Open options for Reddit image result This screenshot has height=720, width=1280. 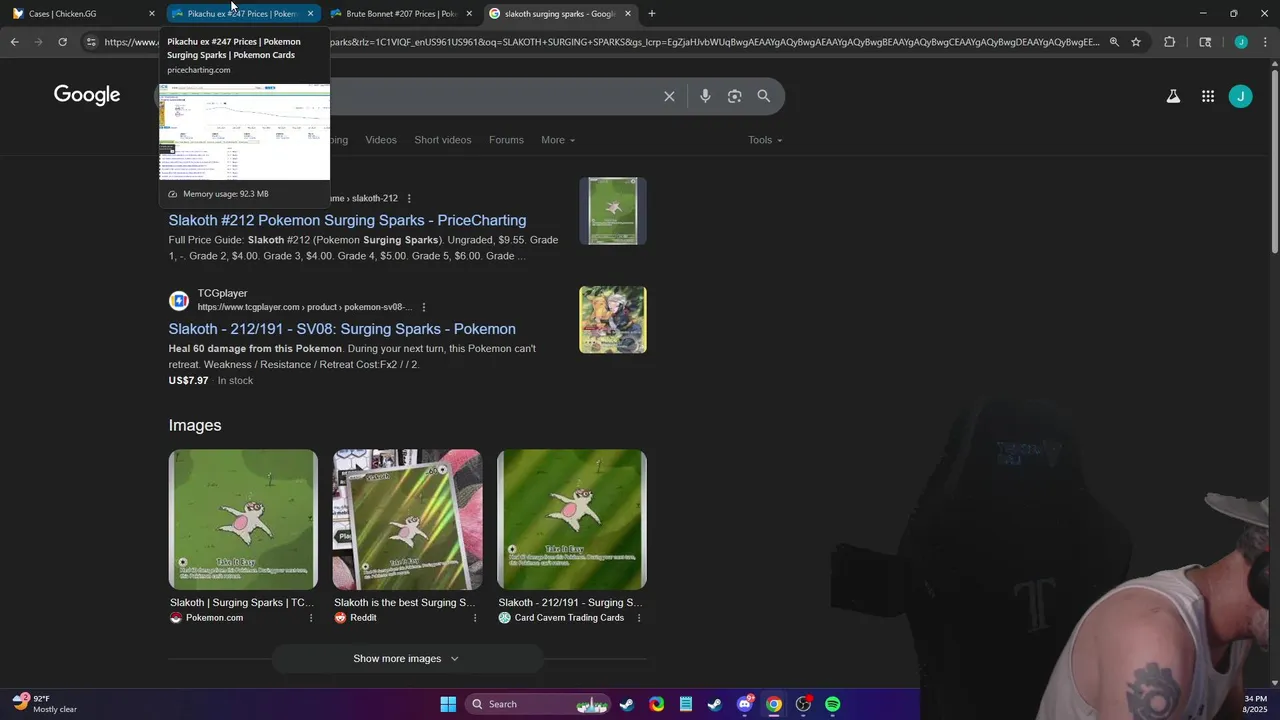pyautogui.click(x=475, y=618)
